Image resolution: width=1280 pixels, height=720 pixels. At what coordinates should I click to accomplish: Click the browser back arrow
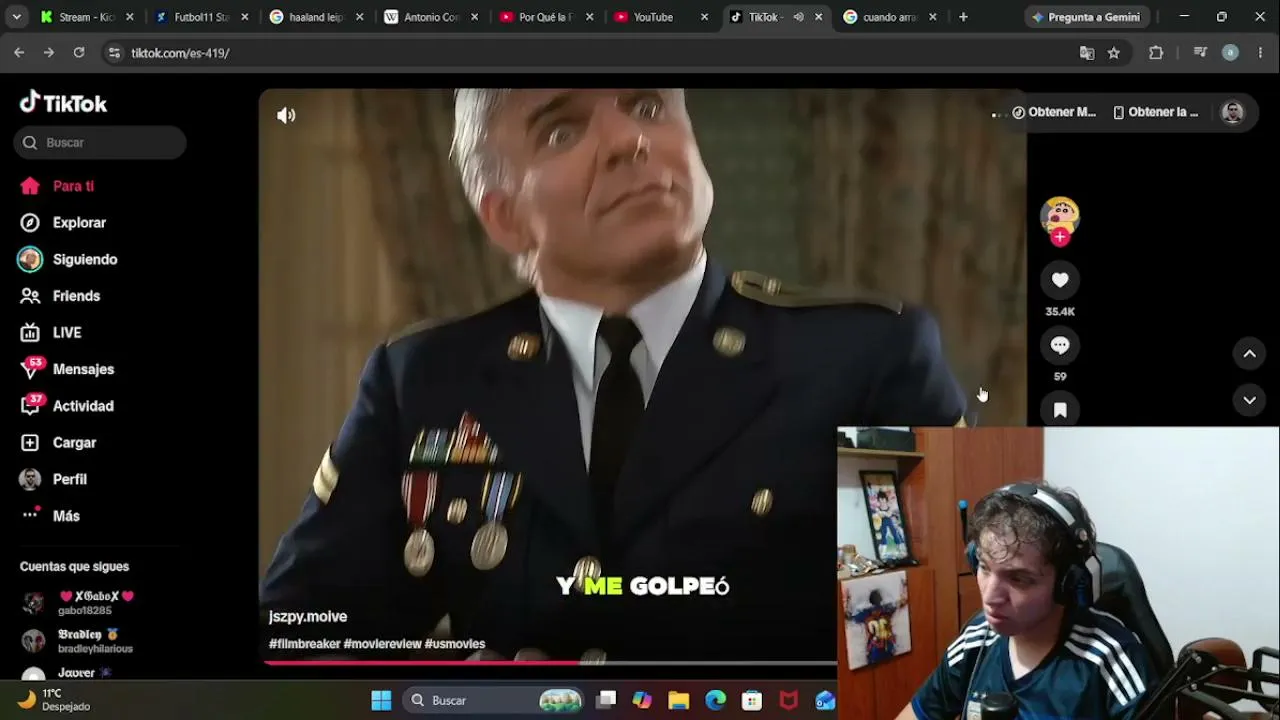[x=19, y=53]
